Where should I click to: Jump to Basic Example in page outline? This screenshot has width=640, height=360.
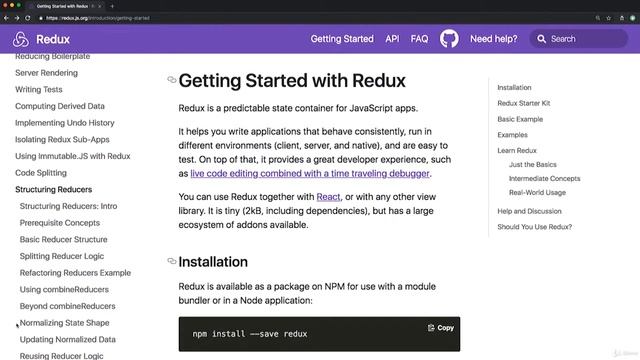520,119
